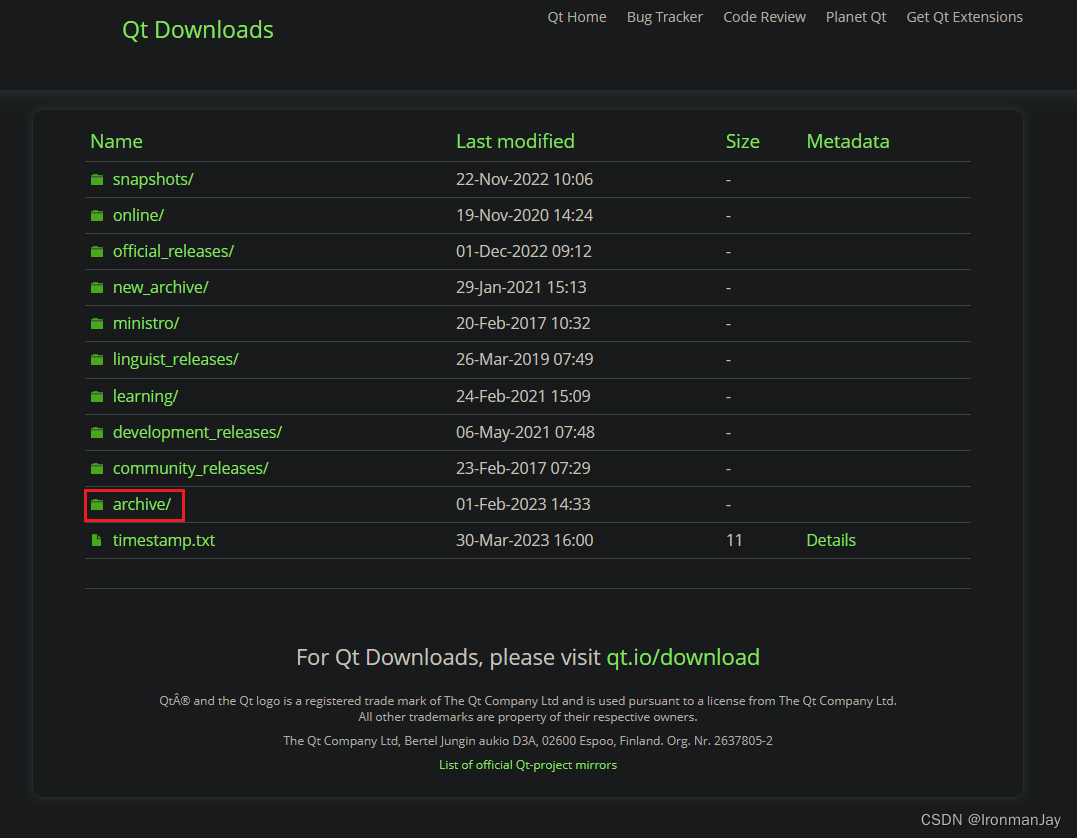Click the learning/ folder icon
Viewport: 1077px width, 838px height.
97,396
